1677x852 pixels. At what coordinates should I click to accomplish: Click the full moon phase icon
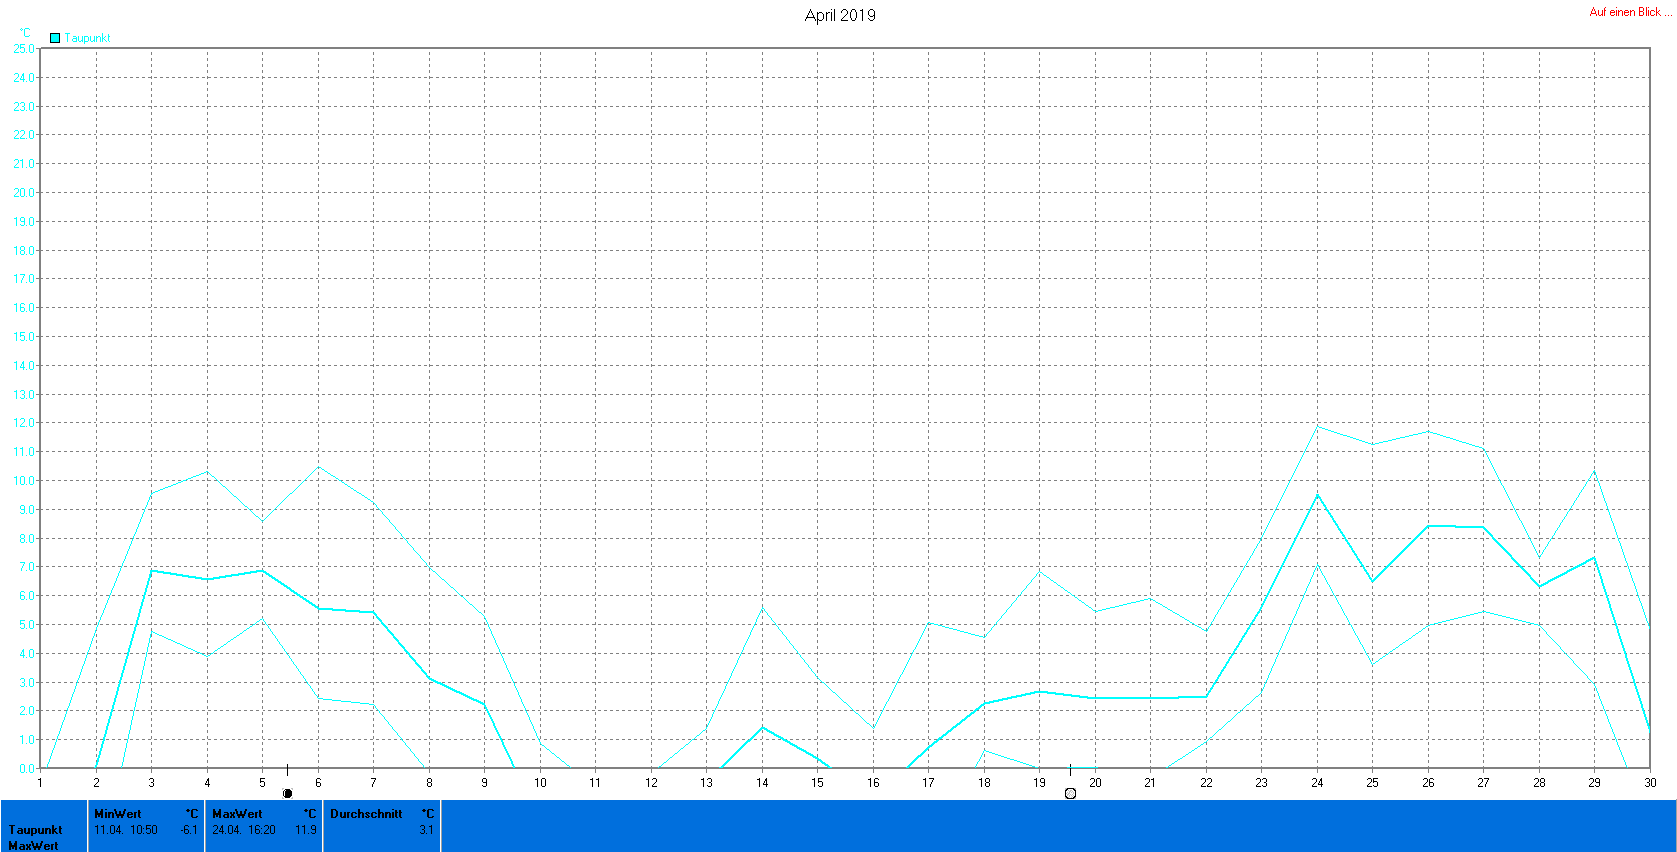1070,793
